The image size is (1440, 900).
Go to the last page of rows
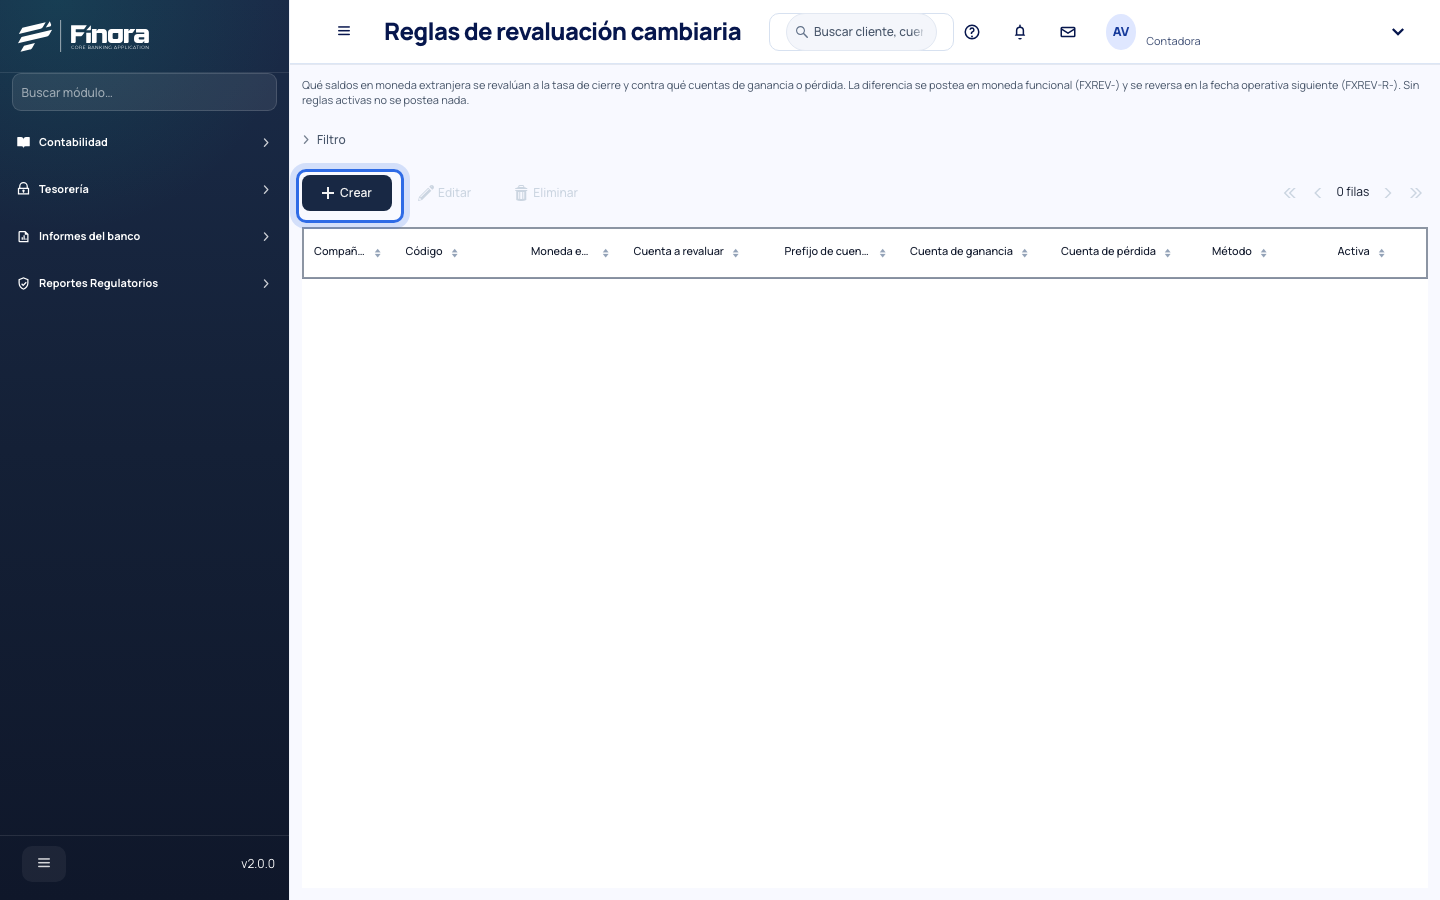pos(1416,193)
